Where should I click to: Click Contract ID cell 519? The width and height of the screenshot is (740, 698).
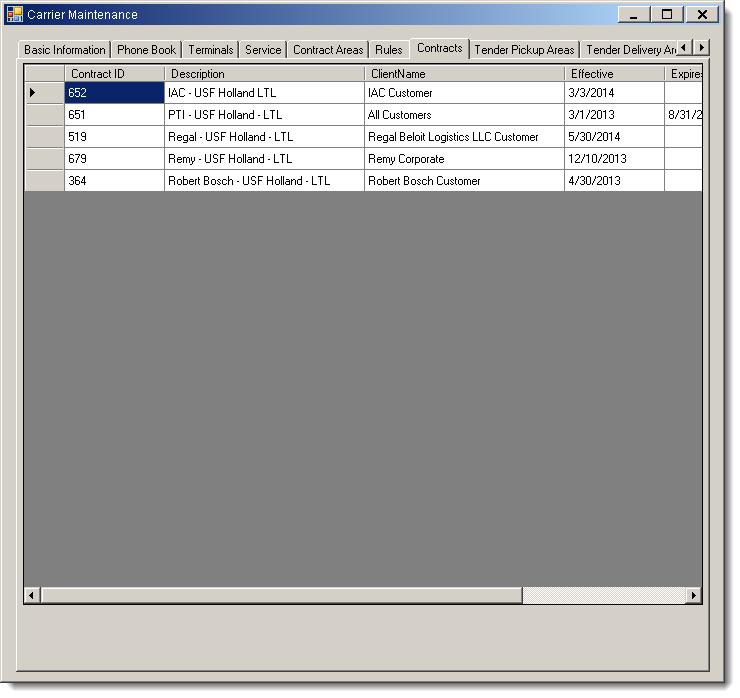click(114, 137)
